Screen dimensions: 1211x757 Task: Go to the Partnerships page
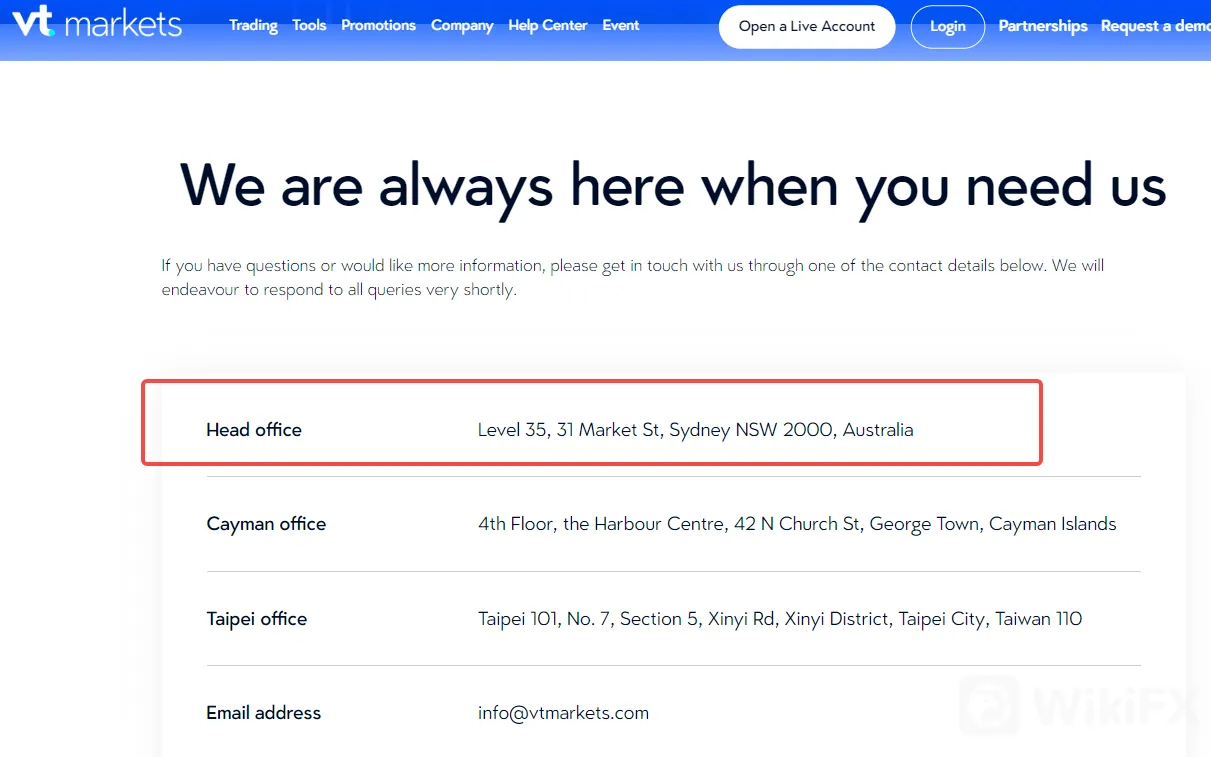tap(1043, 26)
